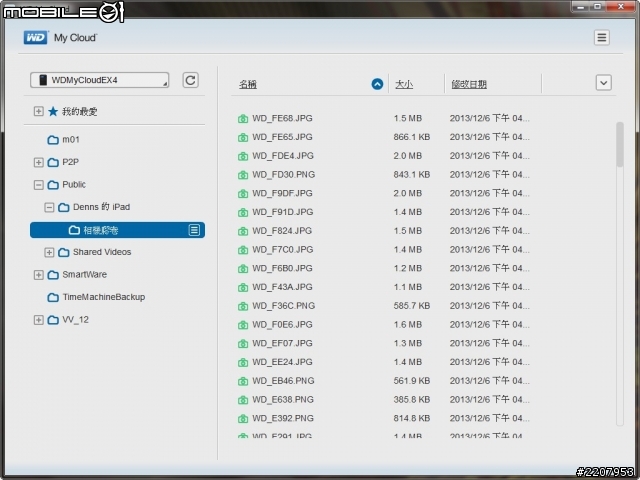Select file name WD_E392.PNG
Image resolution: width=640 pixels, height=480 pixels.
pos(283,419)
